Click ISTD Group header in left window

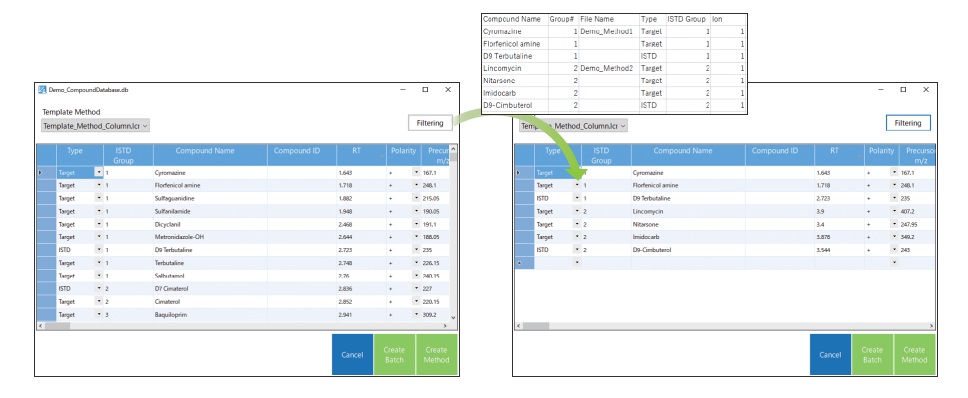coord(128,155)
